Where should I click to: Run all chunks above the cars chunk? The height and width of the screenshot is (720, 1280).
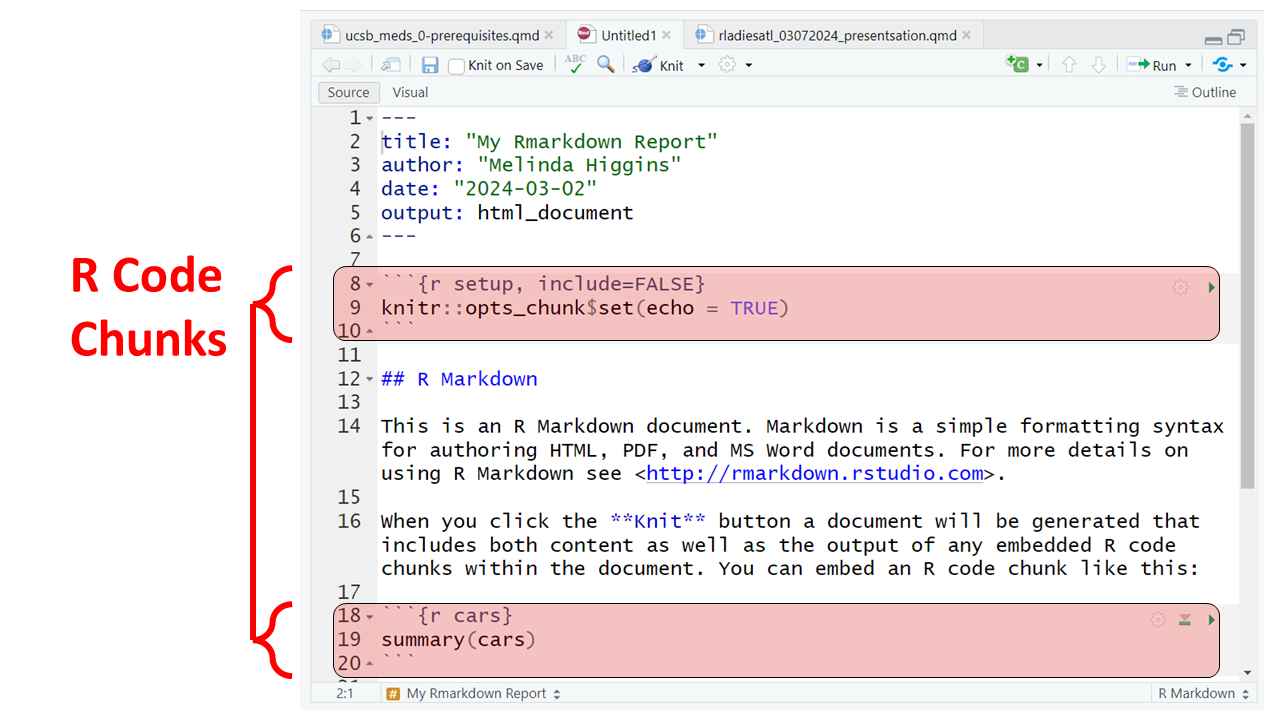coord(1185,620)
